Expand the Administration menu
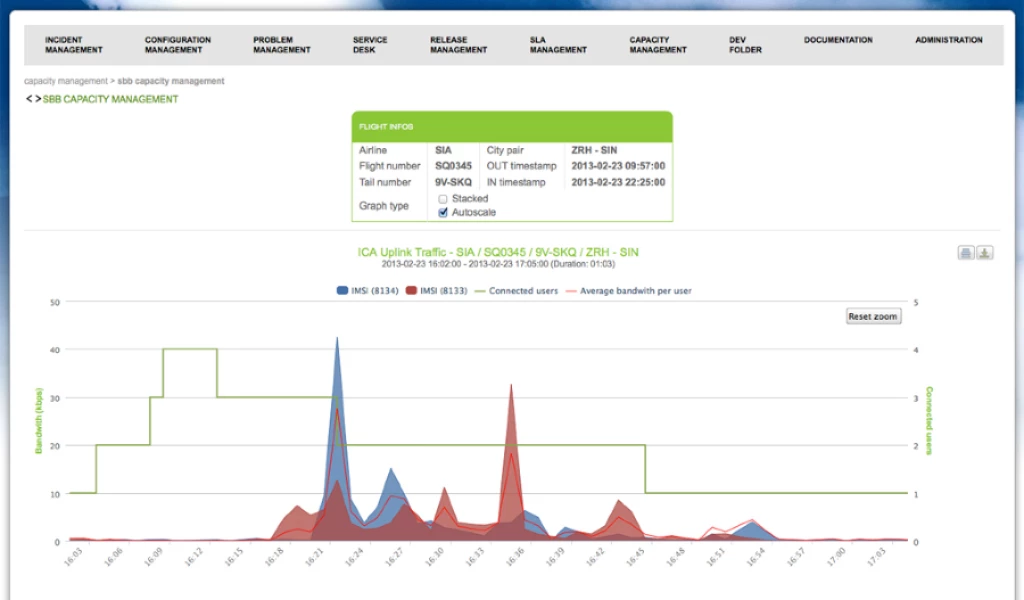 (x=948, y=40)
